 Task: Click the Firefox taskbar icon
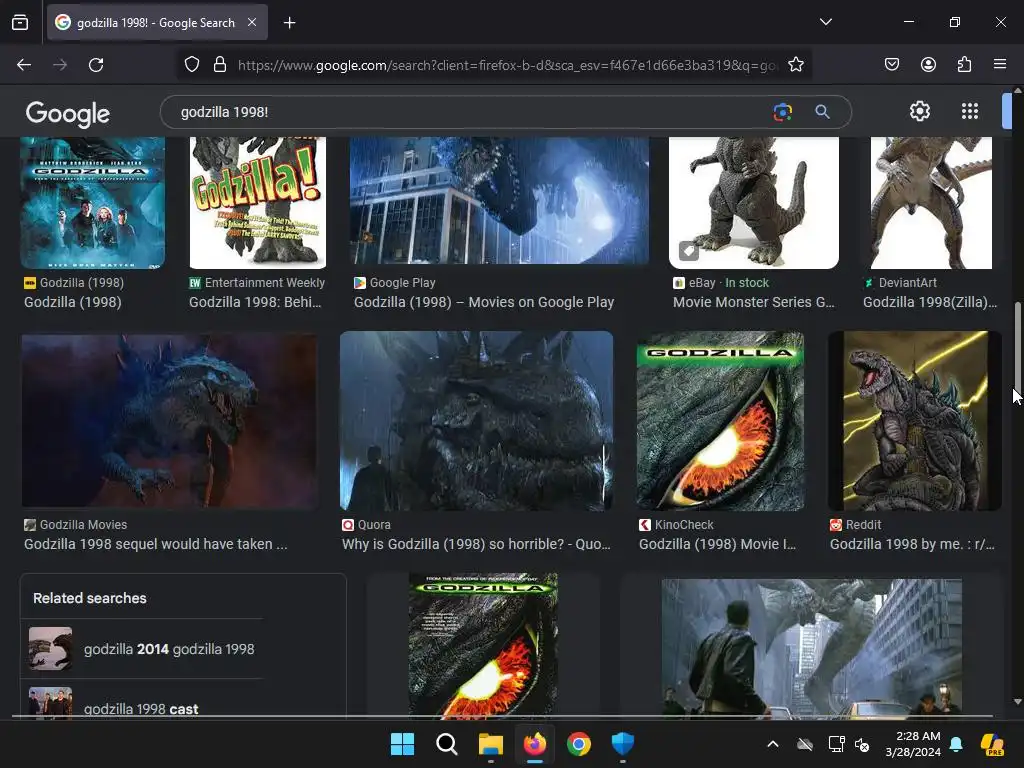(535, 744)
